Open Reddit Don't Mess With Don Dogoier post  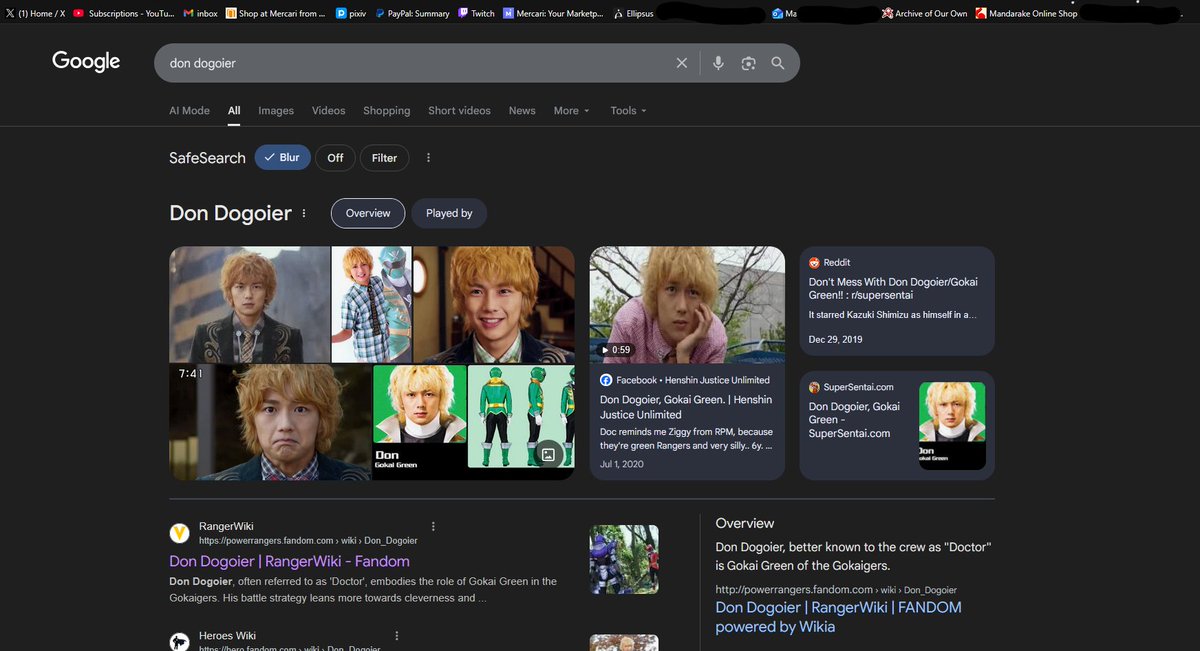coord(893,288)
